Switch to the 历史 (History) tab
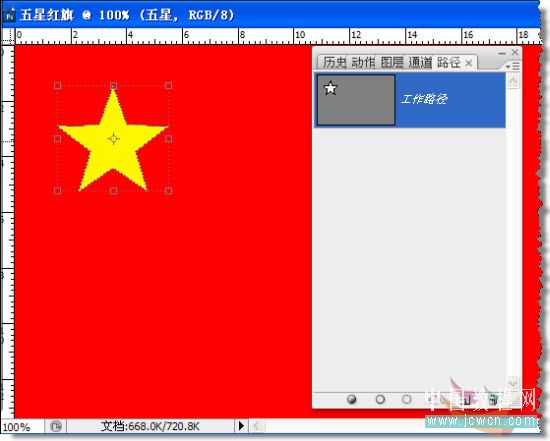 click(334, 63)
